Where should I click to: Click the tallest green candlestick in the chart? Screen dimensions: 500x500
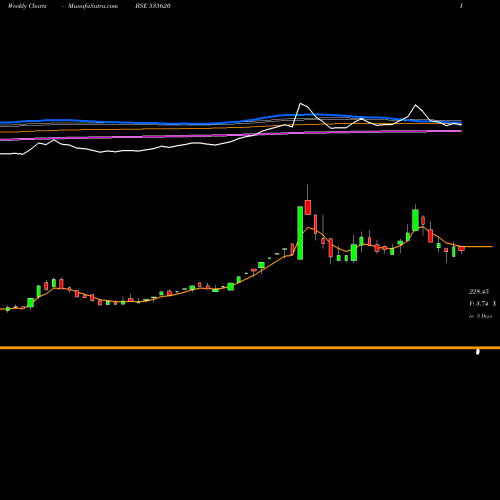click(300, 233)
